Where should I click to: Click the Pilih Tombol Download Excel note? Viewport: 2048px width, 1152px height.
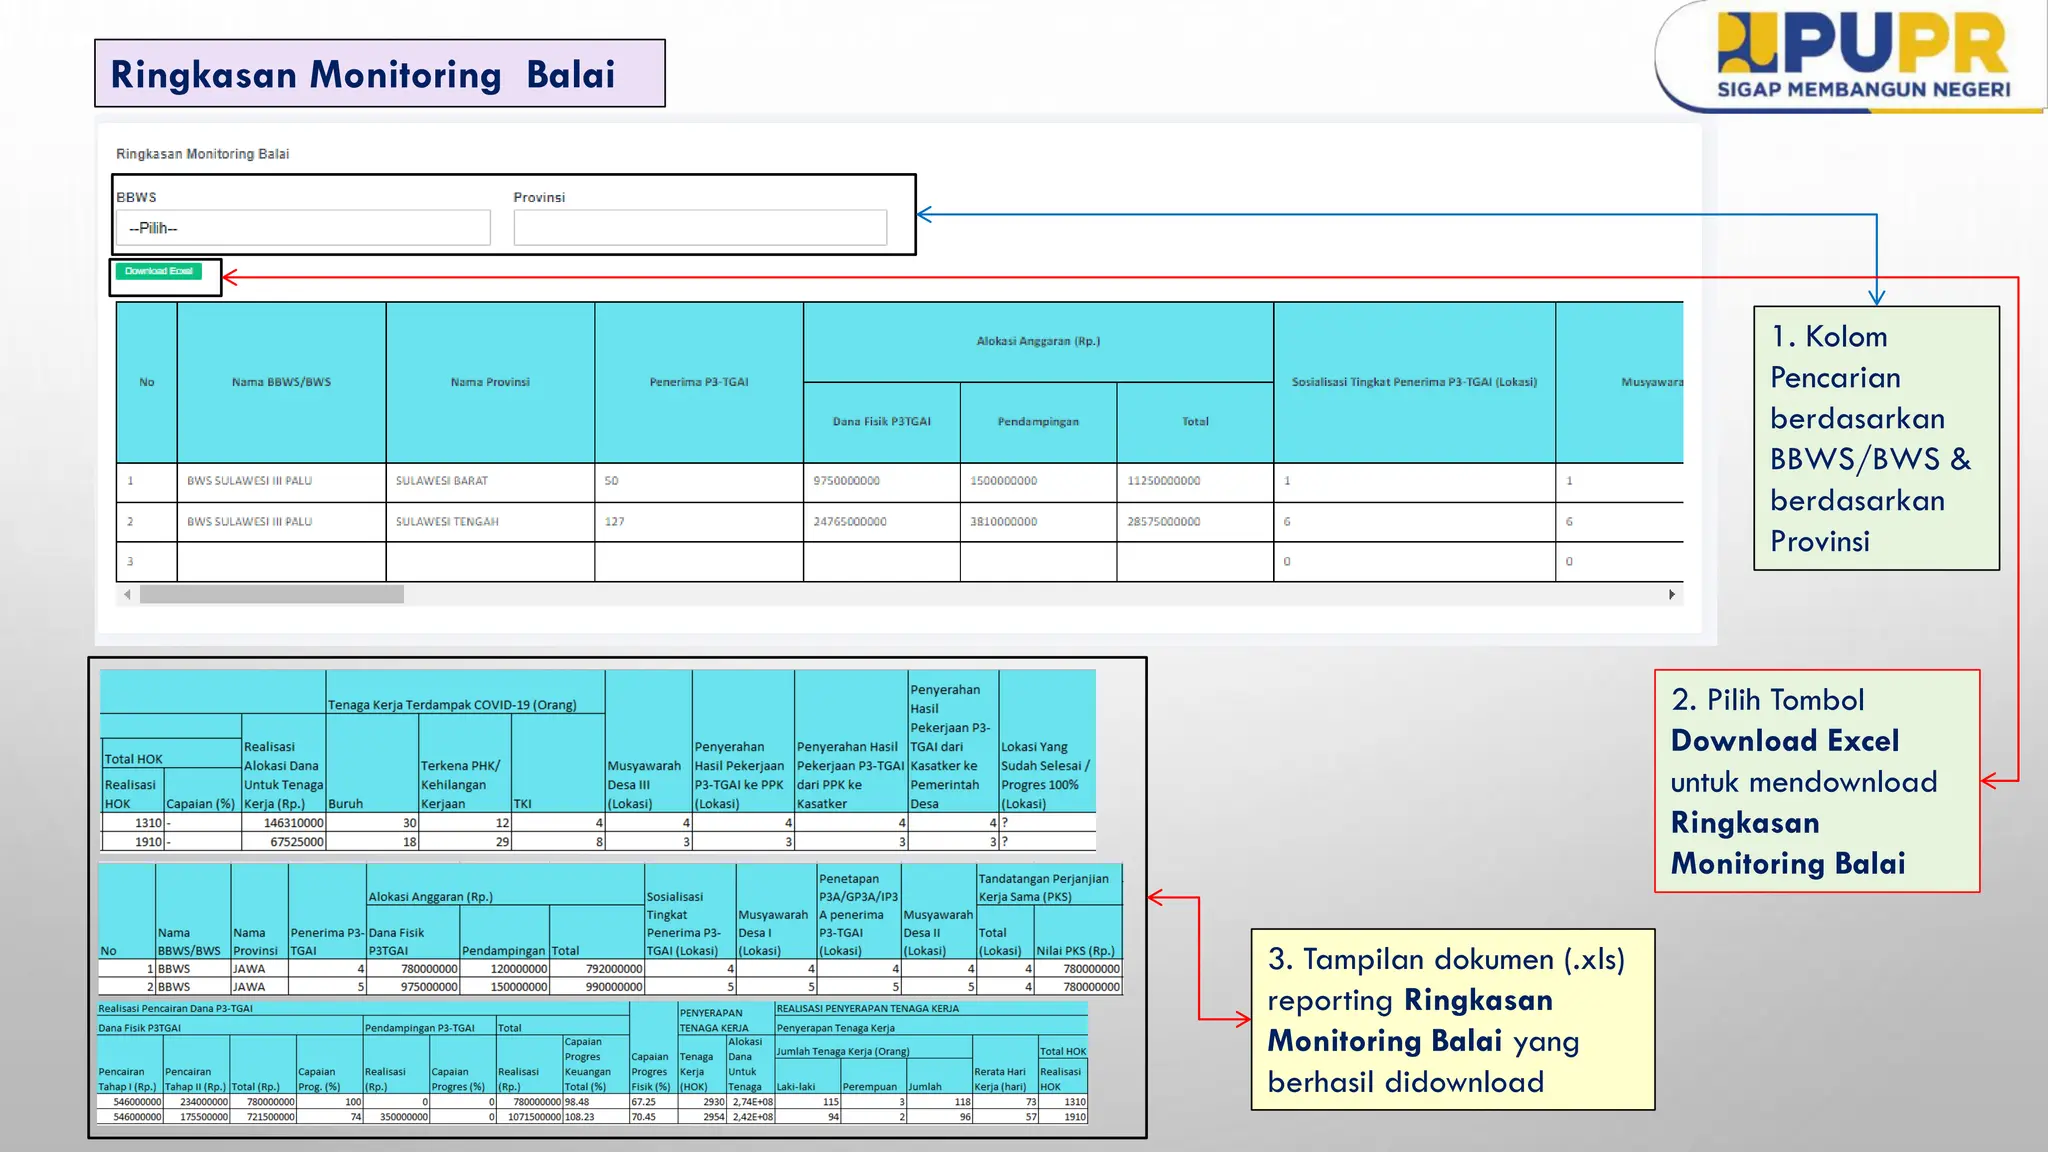tap(1816, 781)
